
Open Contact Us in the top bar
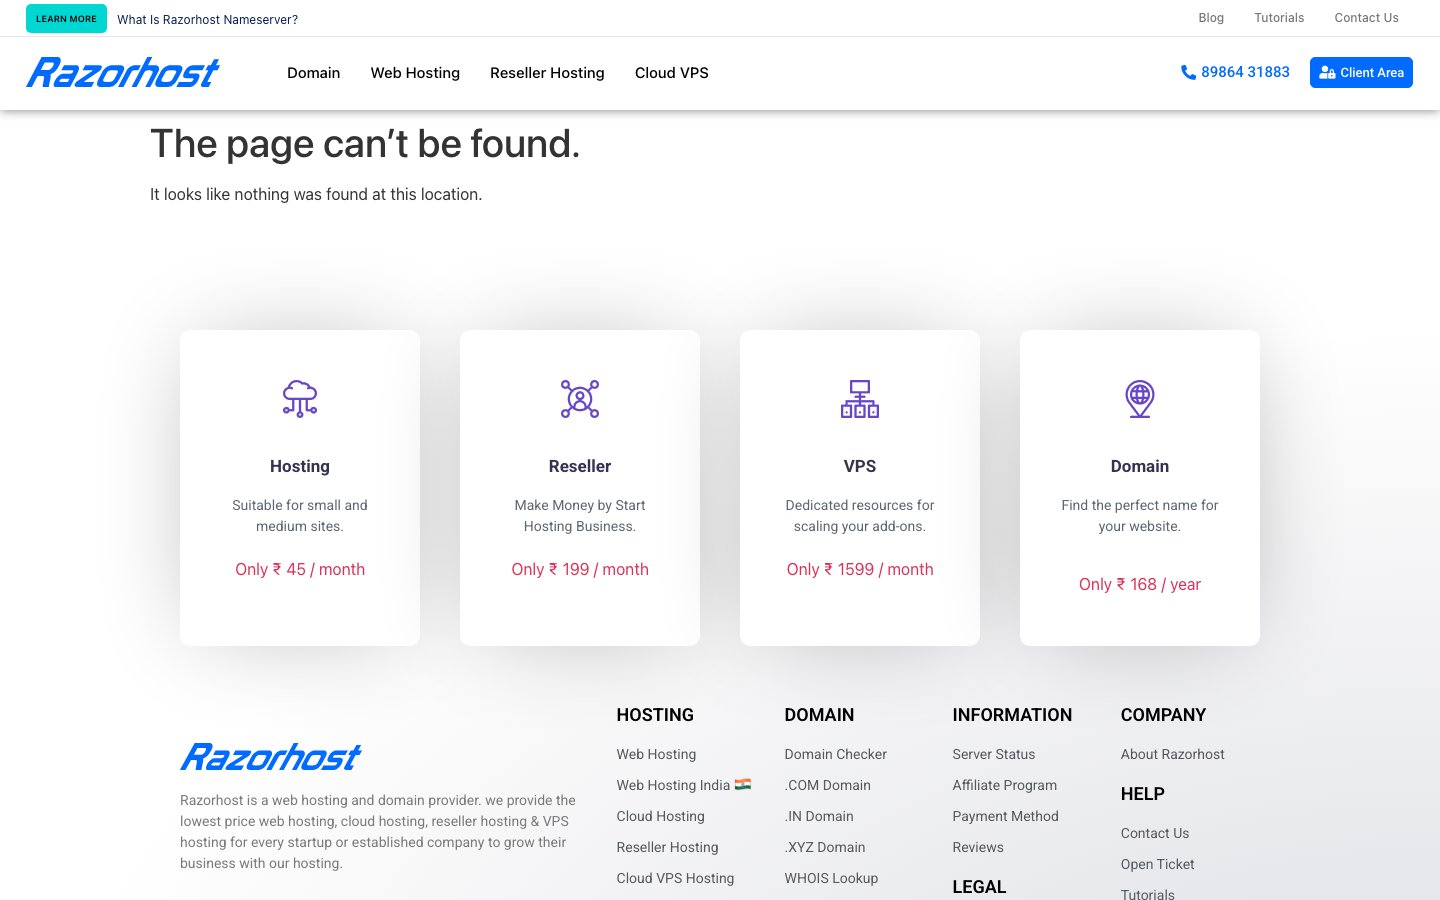click(1366, 18)
